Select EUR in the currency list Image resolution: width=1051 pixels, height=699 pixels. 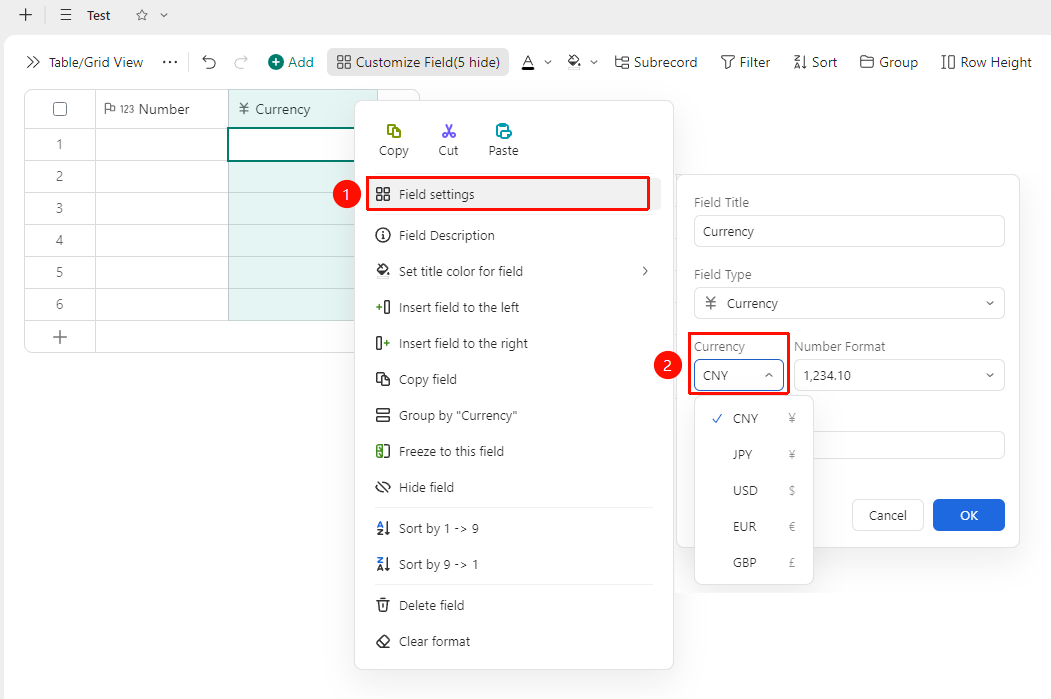click(x=754, y=527)
